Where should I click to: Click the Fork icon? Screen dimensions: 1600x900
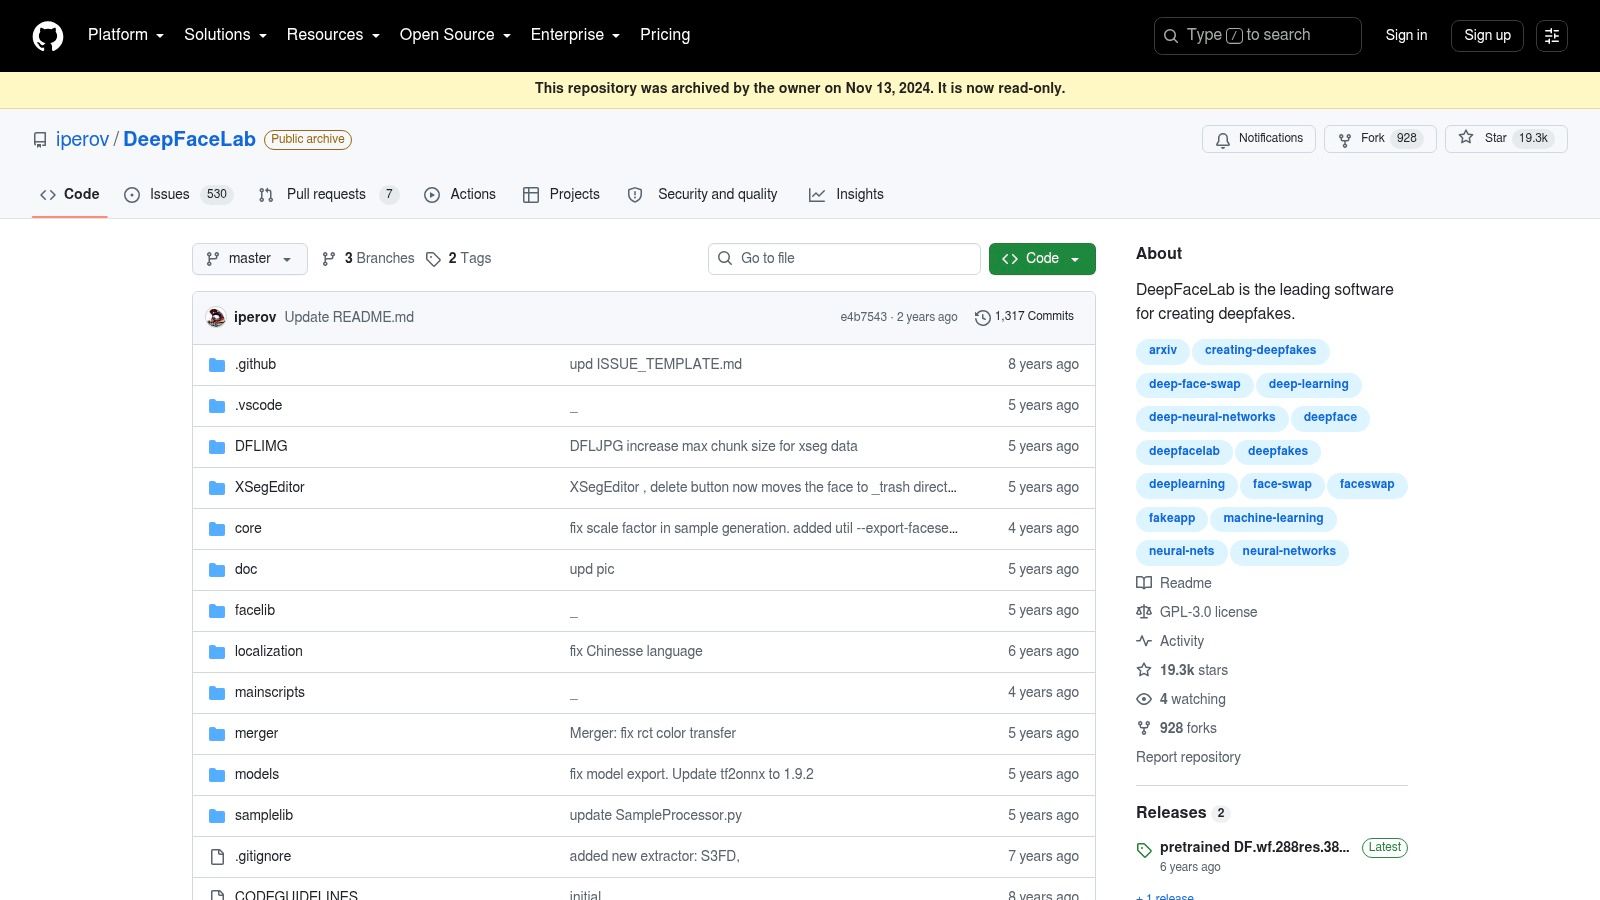pos(1345,139)
